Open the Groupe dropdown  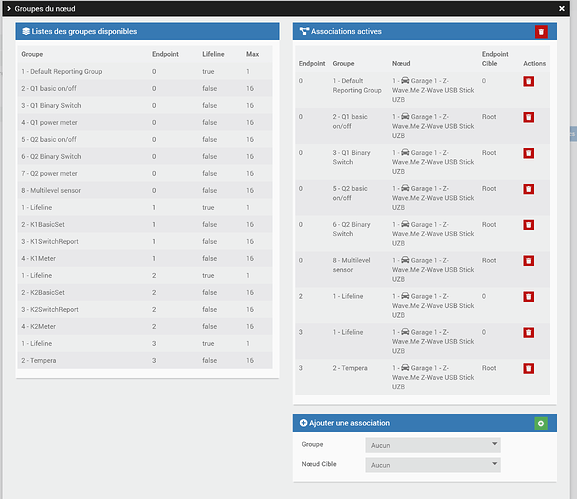tap(433, 445)
